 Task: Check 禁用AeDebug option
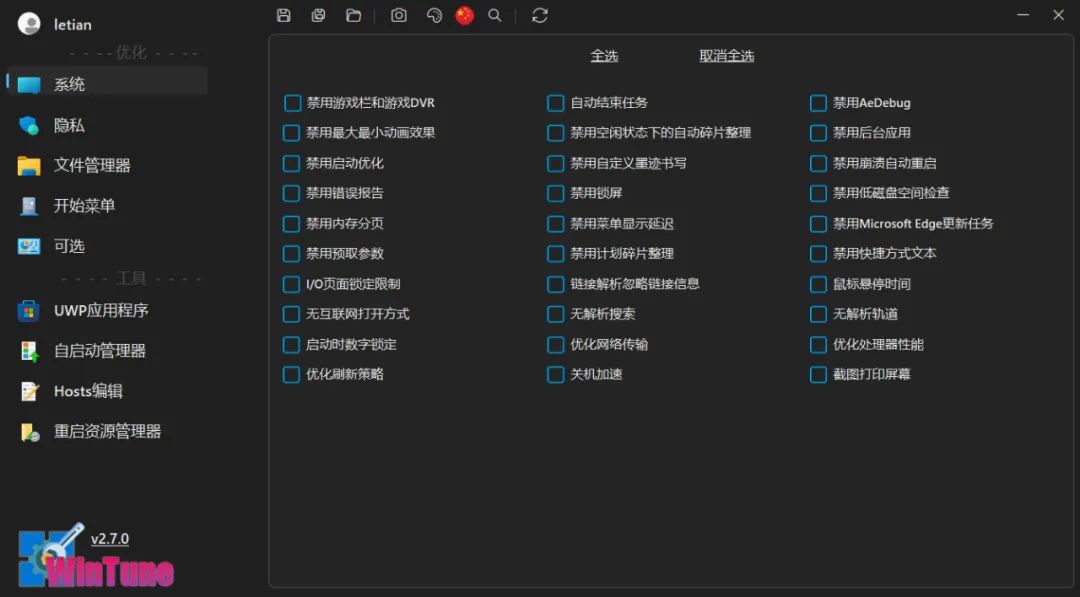[x=818, y=103]
